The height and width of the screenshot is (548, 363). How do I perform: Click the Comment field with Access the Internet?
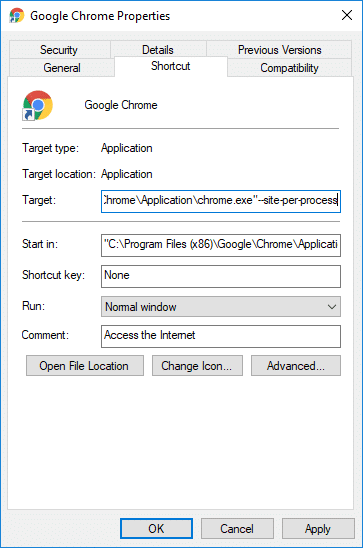[x=221, y=337]
